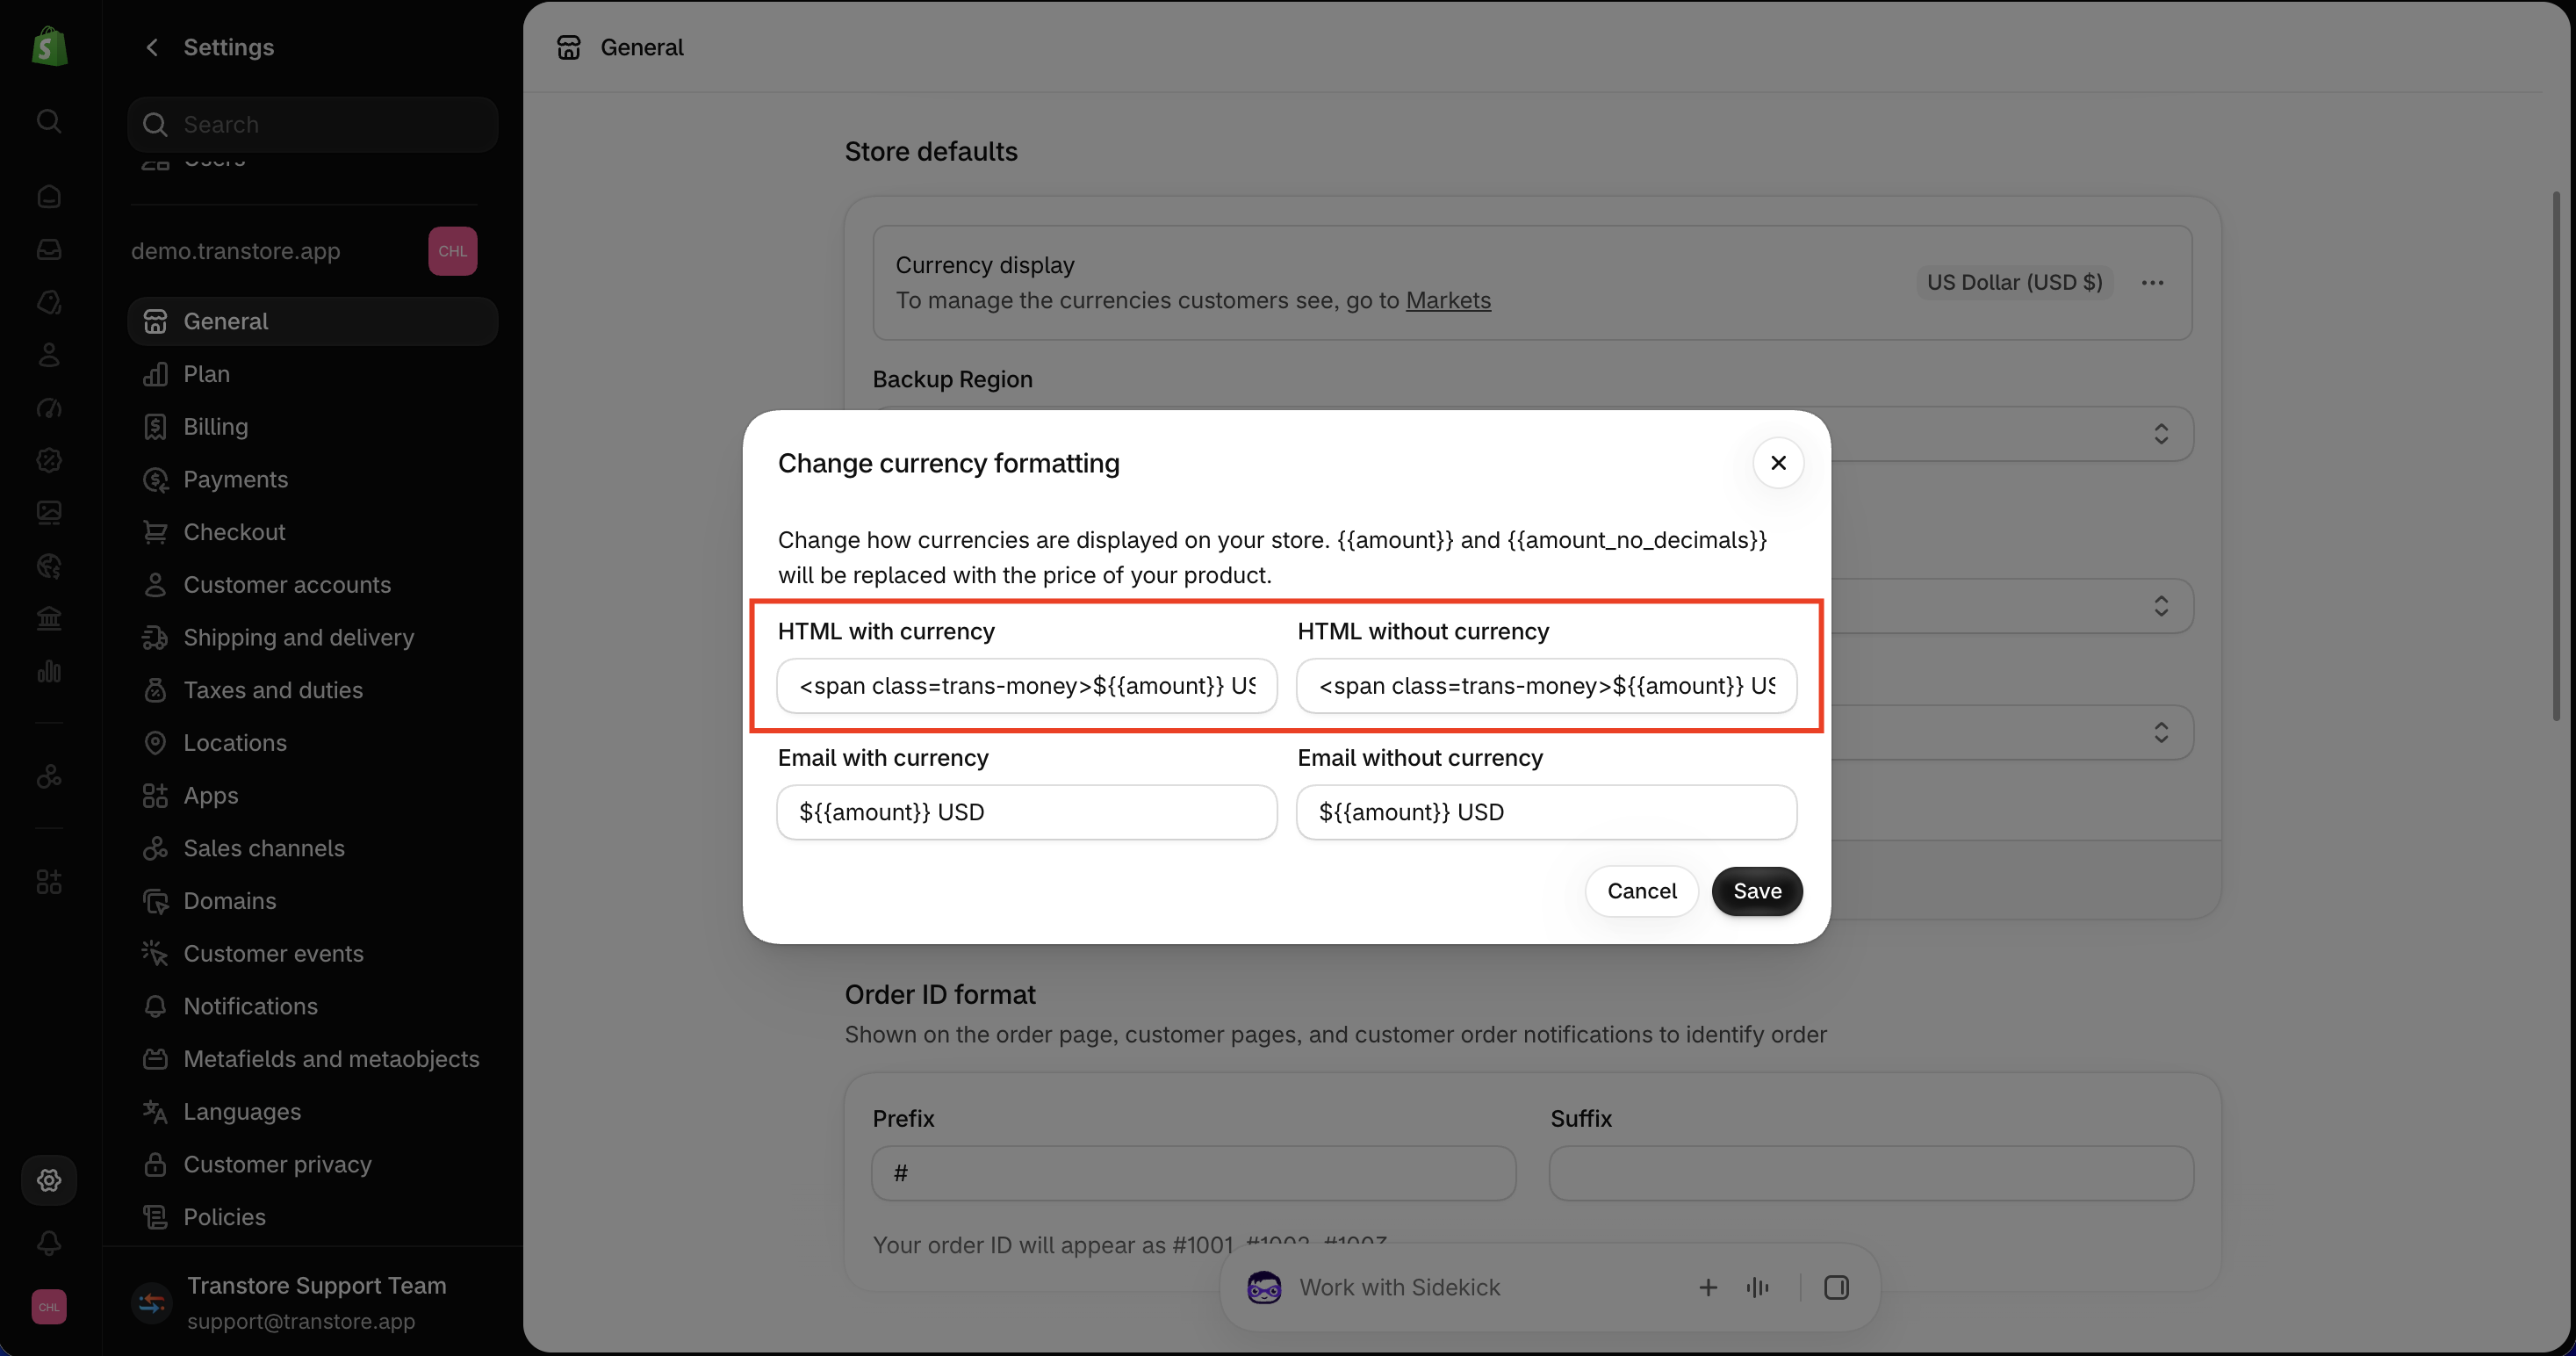Open Customer accounts settings
Image resolution: width=2576 pixels, height=1356 pixels.
pos(313,585)
